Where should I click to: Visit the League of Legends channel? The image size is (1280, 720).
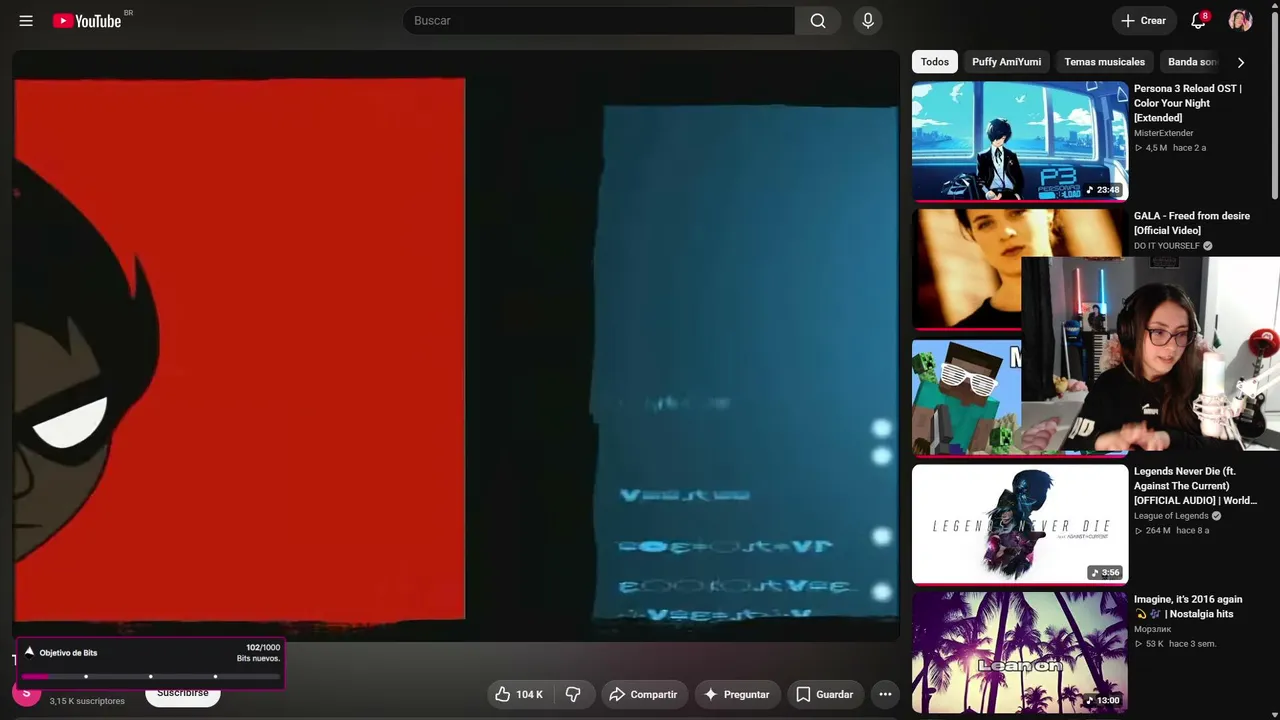(x=1171, y=516)
